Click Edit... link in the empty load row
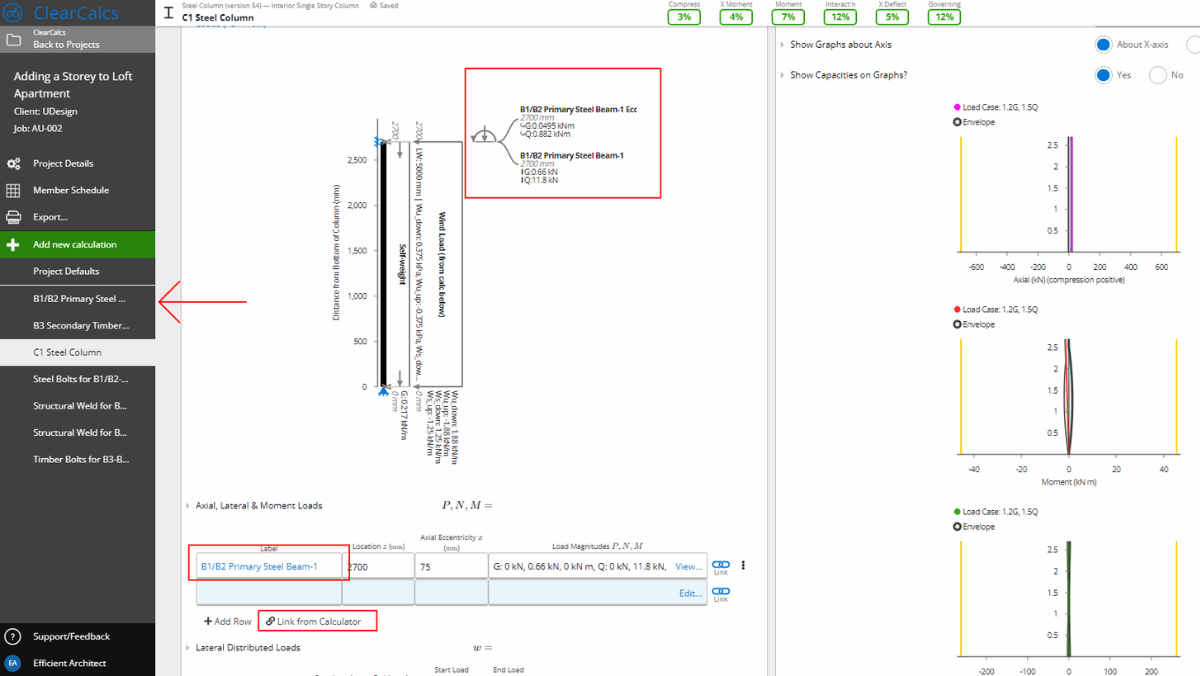 (690, 593)
